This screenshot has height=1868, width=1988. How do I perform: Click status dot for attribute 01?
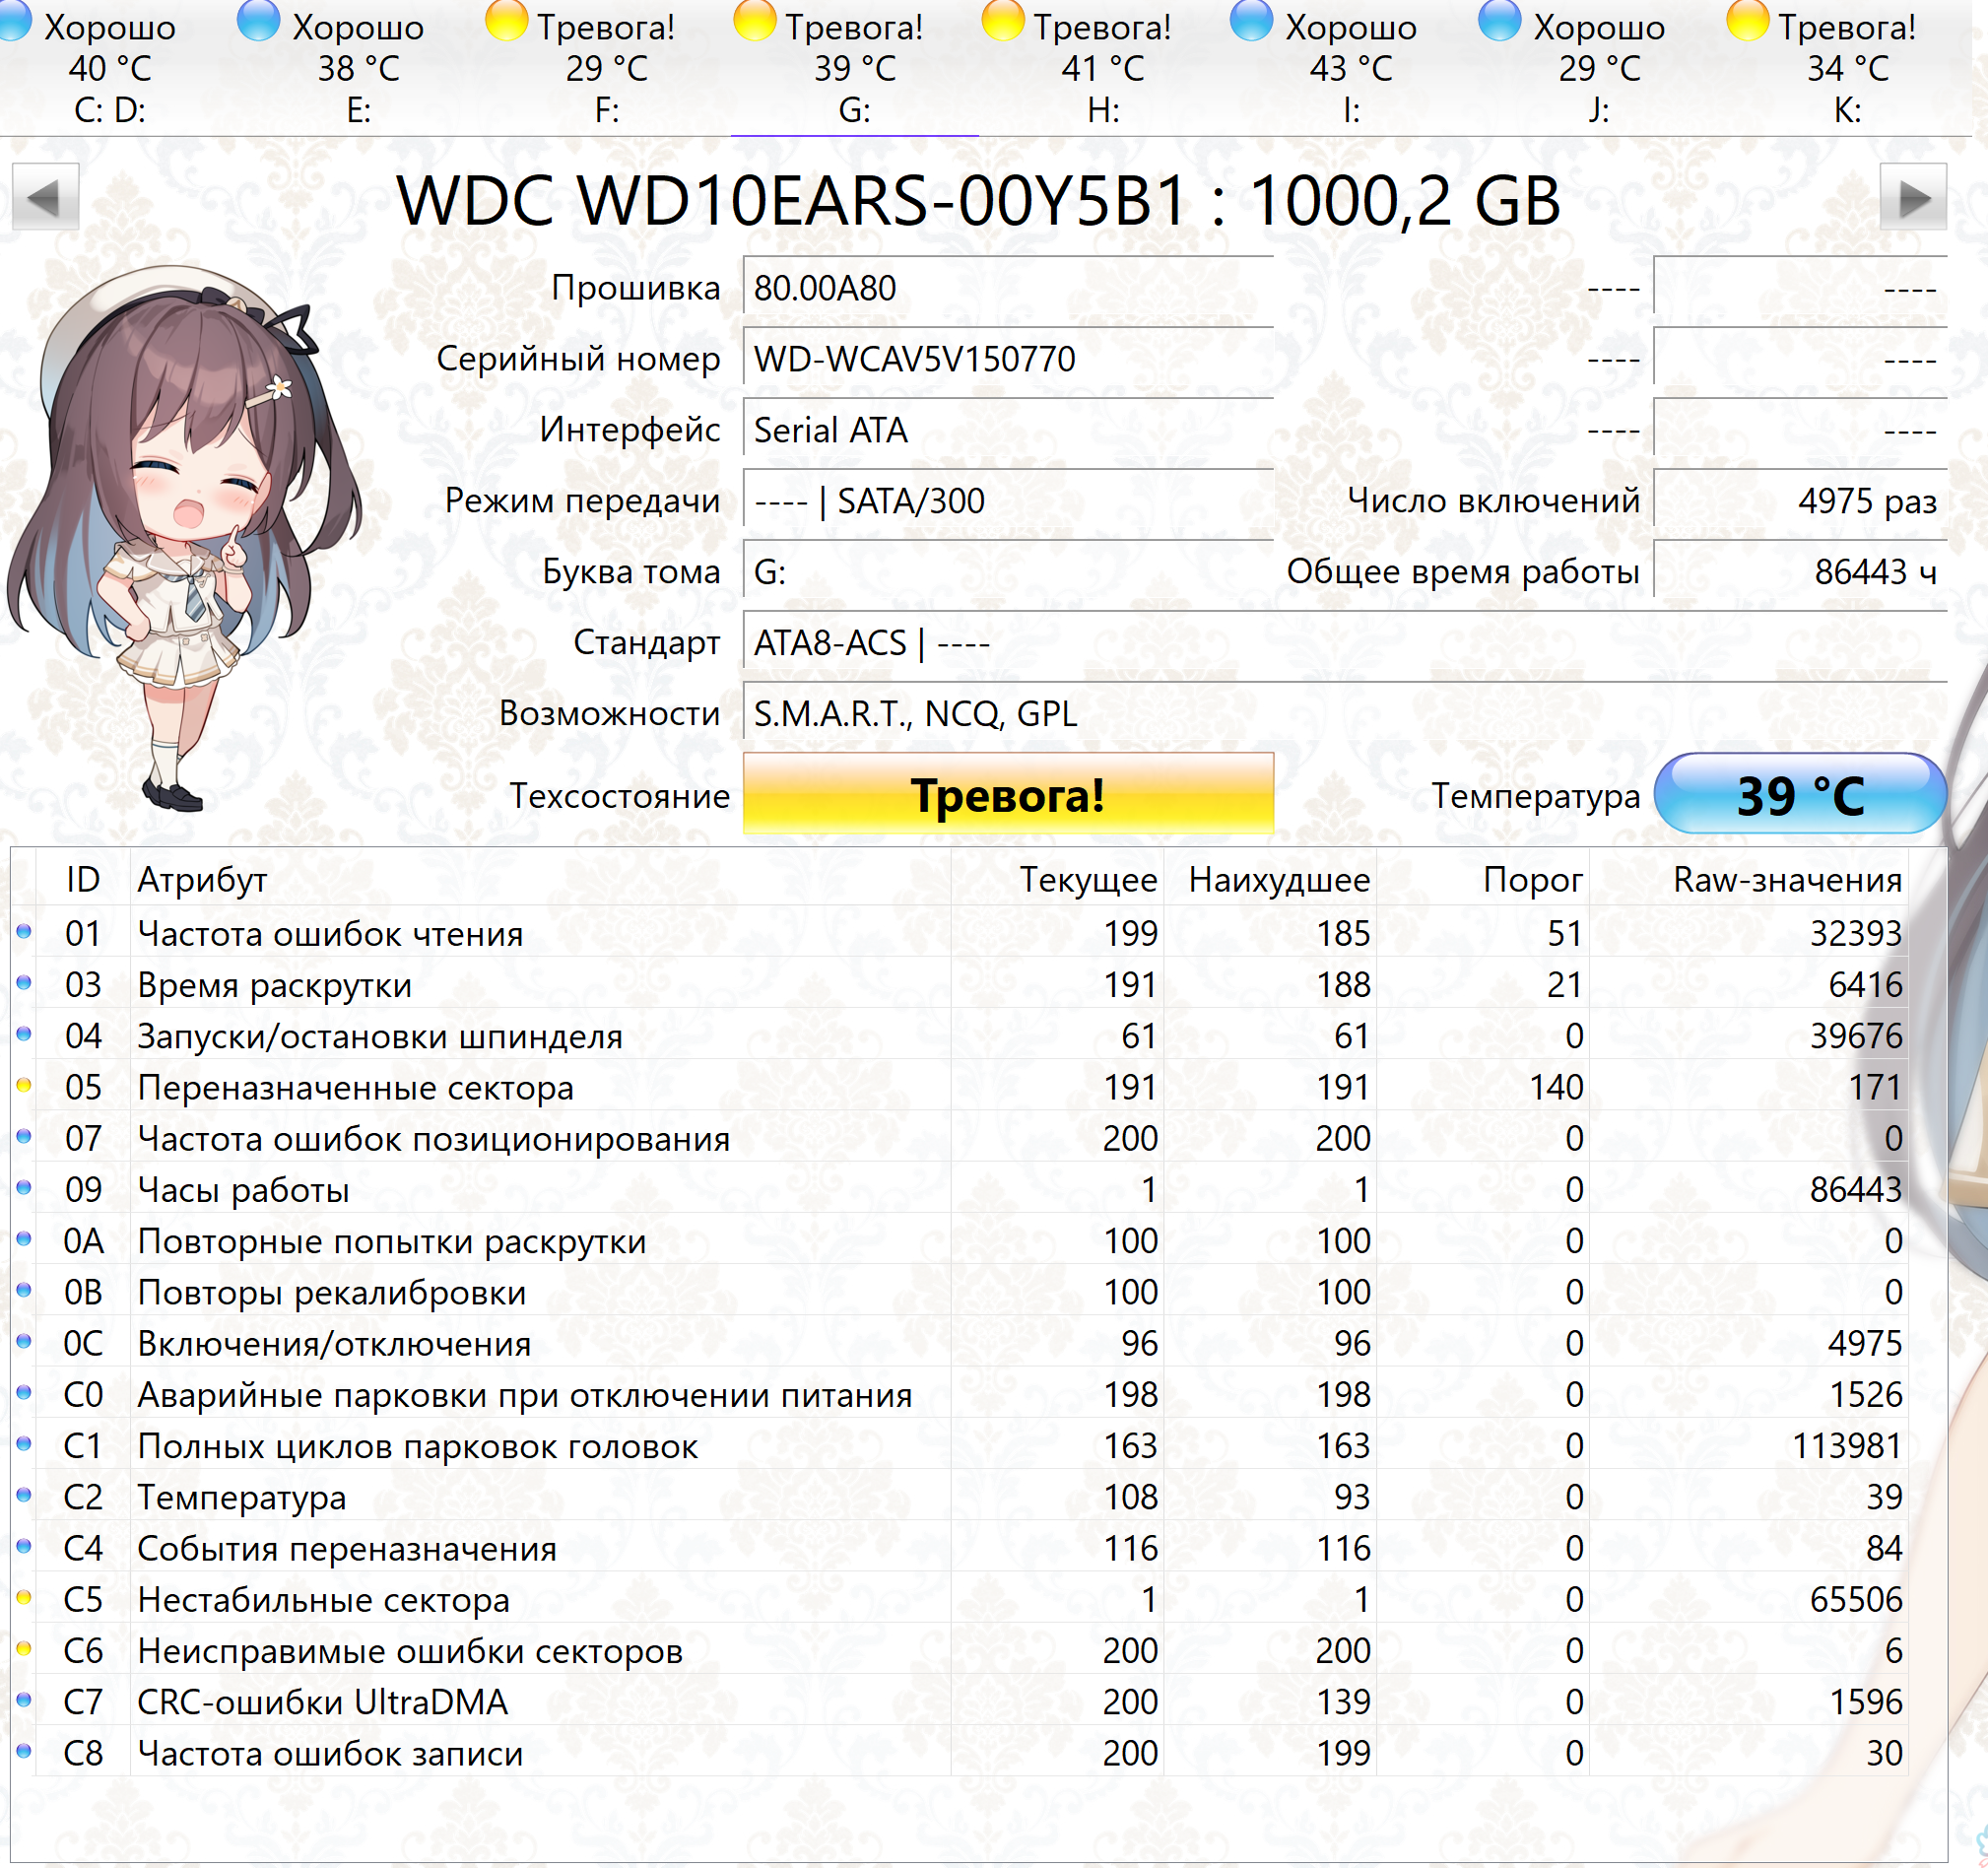[24, 932]
